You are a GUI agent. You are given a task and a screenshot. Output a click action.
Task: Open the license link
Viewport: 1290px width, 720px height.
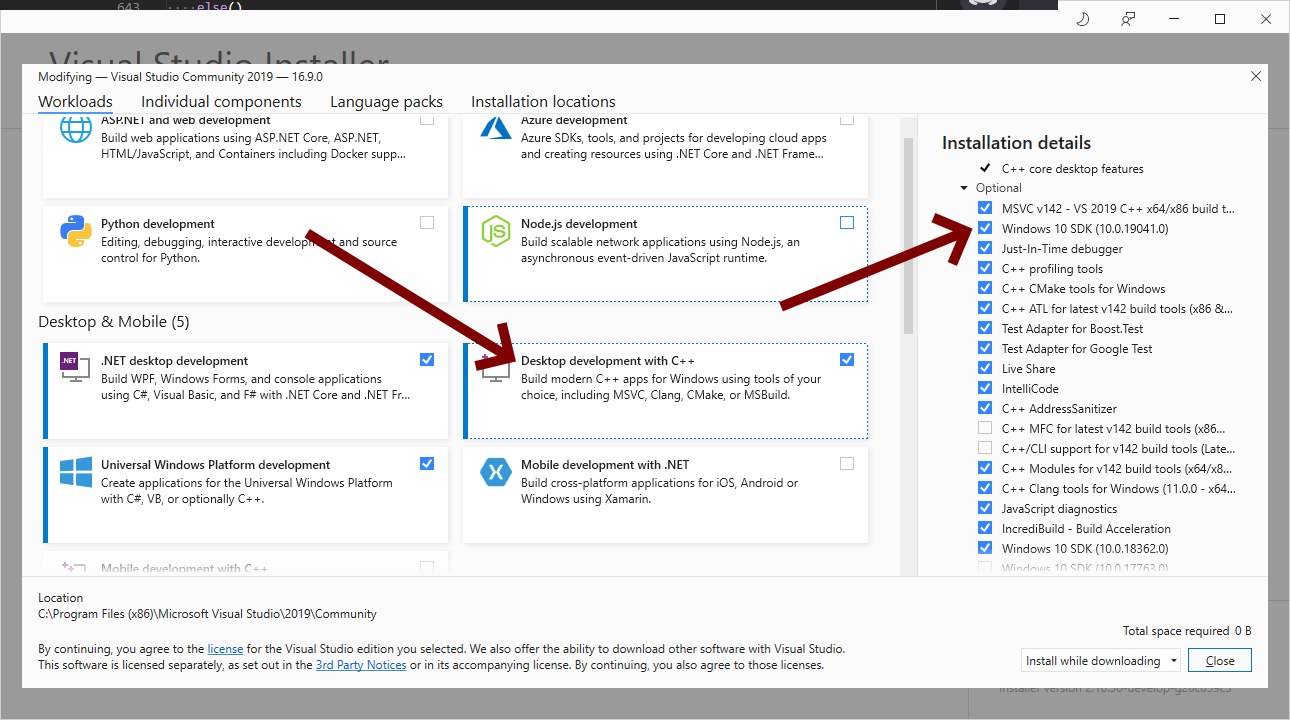coord(225,649)
